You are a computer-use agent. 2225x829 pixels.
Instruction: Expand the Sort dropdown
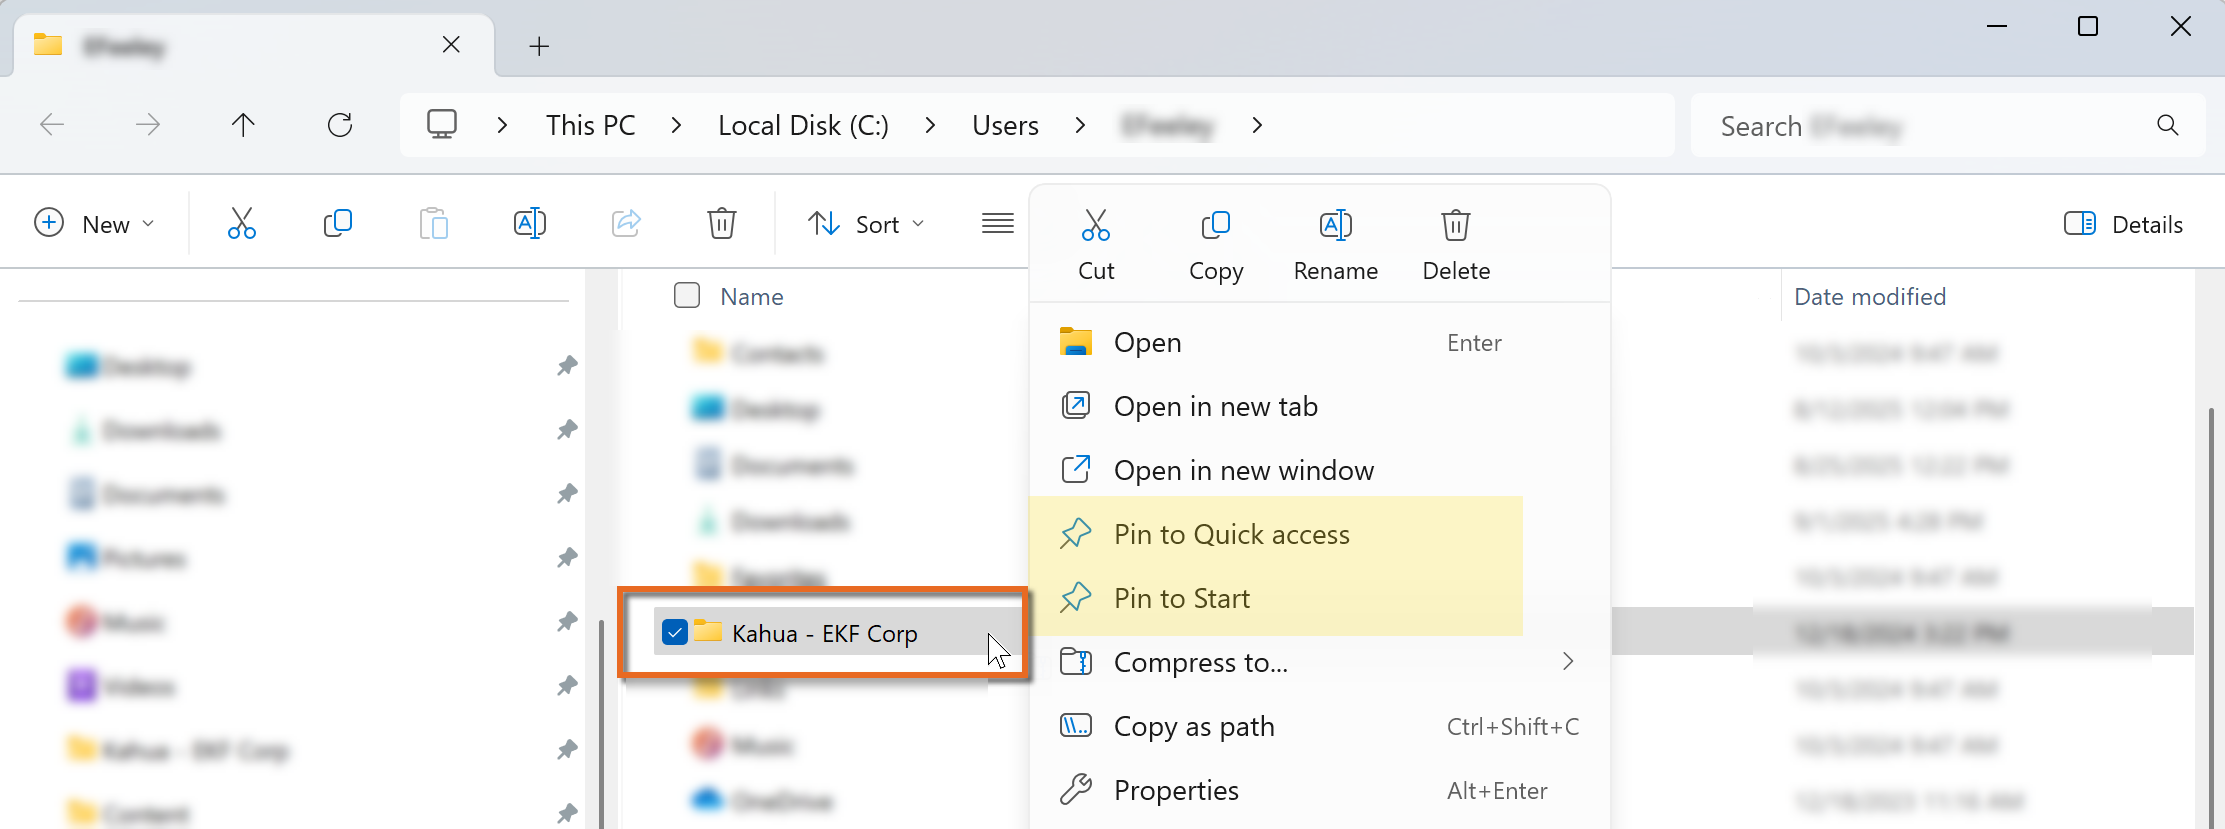(x=866, y=224)
